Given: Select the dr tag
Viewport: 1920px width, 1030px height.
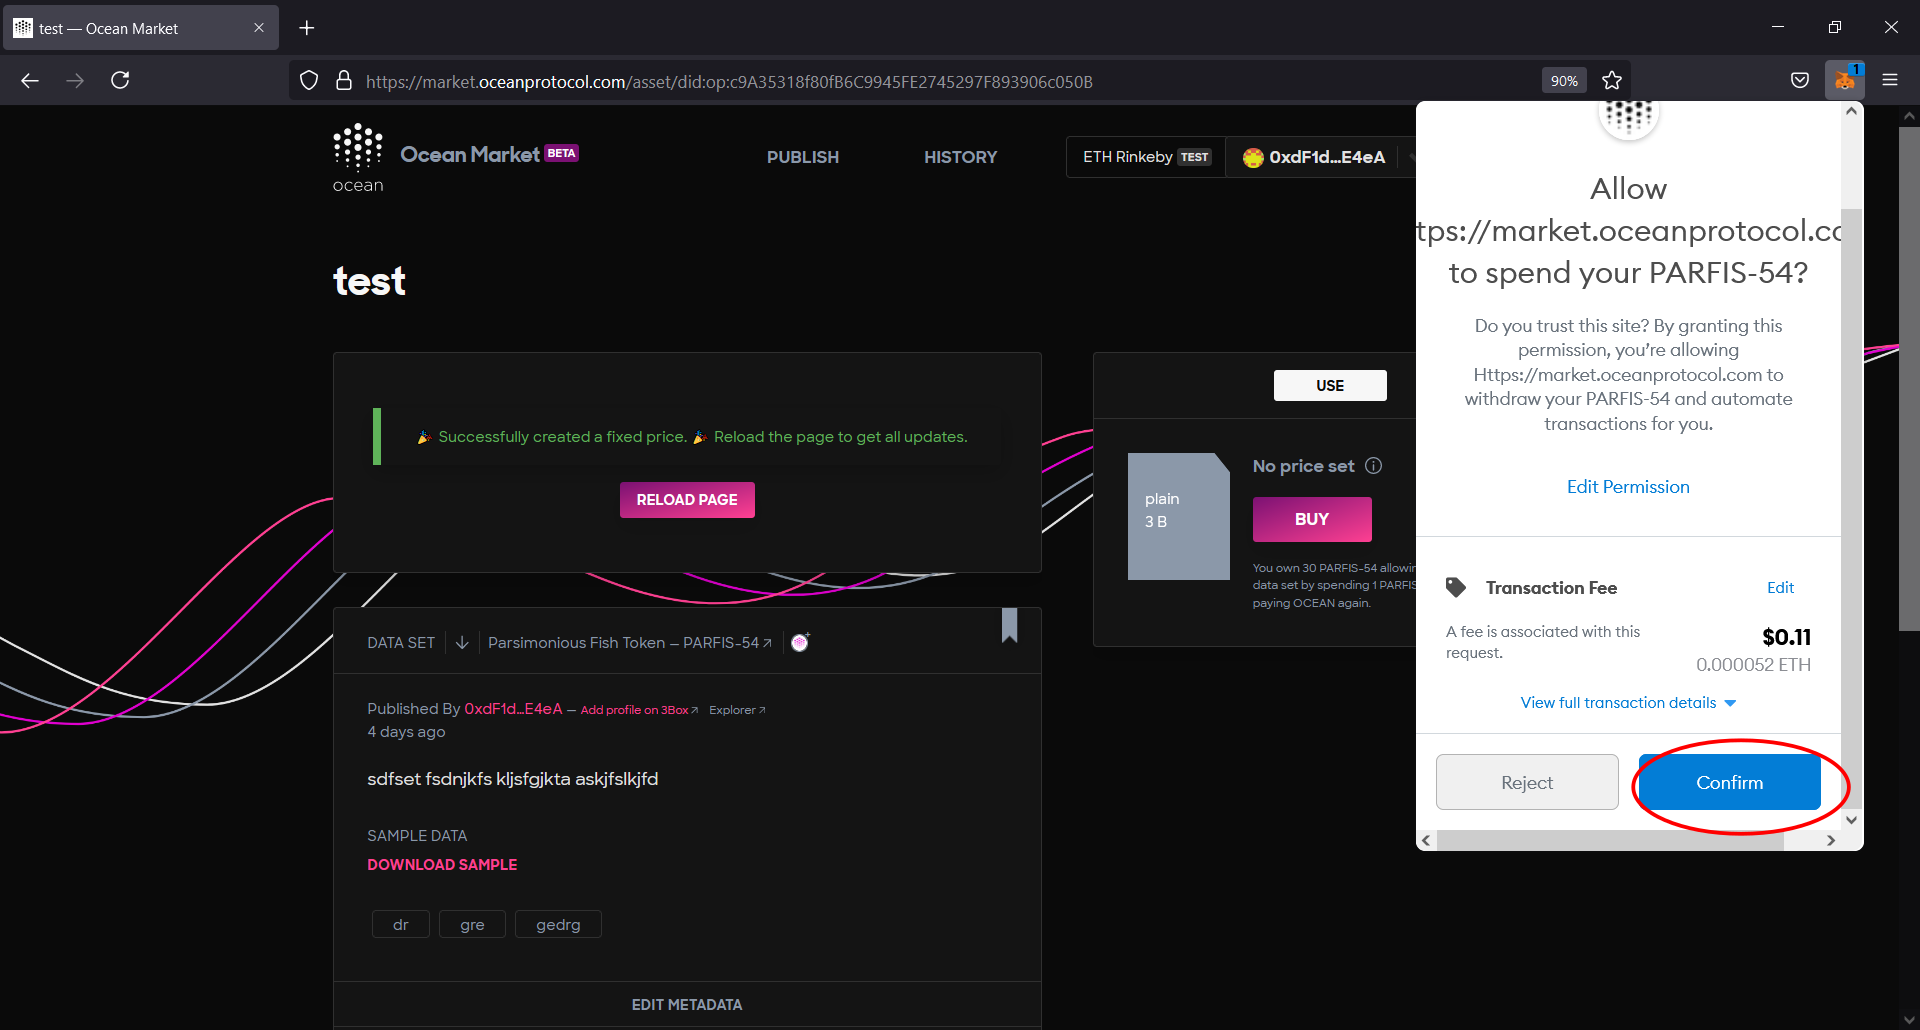Looking at the screenshot, I should coord(401,925).
